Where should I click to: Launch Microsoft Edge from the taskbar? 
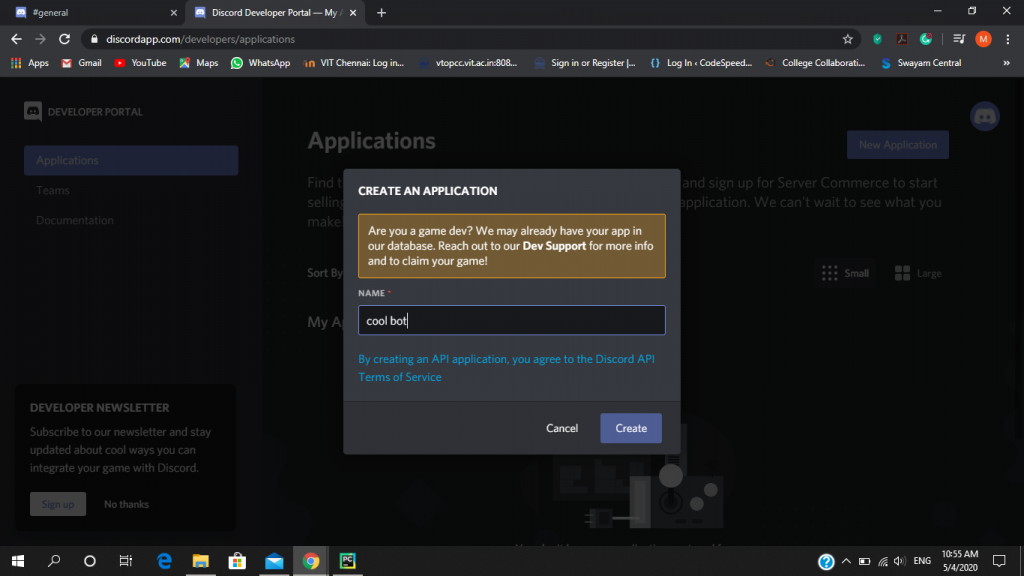point(164,561)
